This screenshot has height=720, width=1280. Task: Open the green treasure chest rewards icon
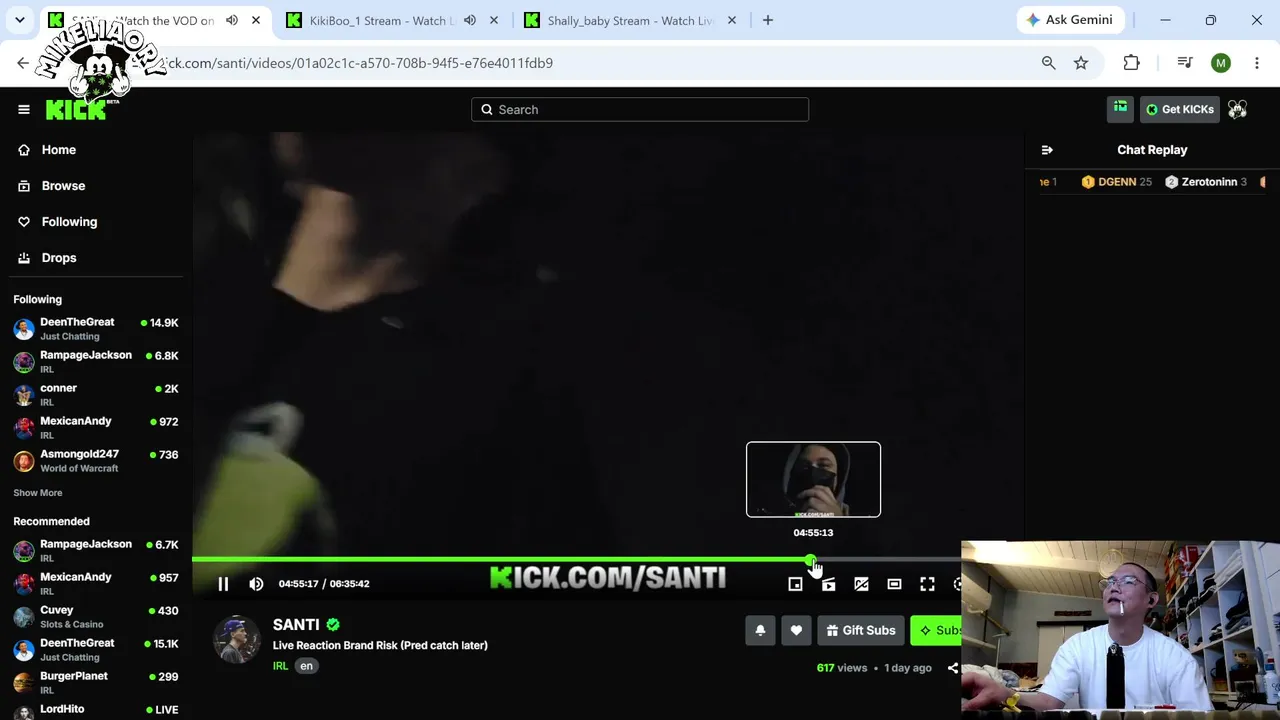pos(1120,109)
